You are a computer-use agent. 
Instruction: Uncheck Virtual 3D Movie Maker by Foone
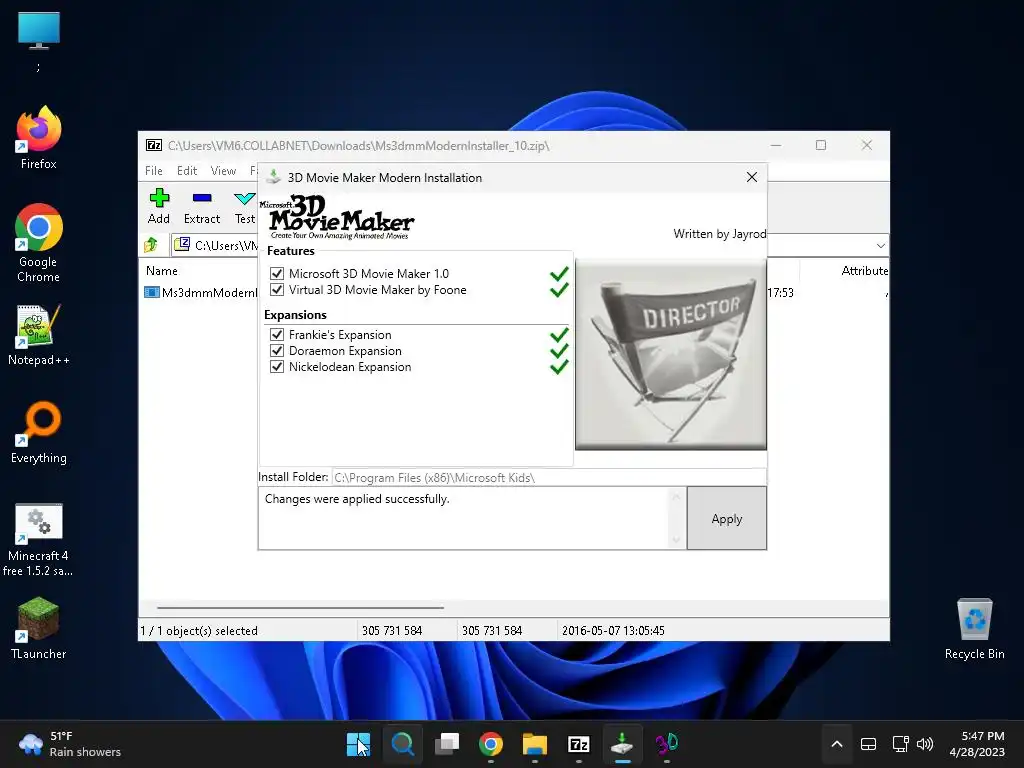point(277,290)
